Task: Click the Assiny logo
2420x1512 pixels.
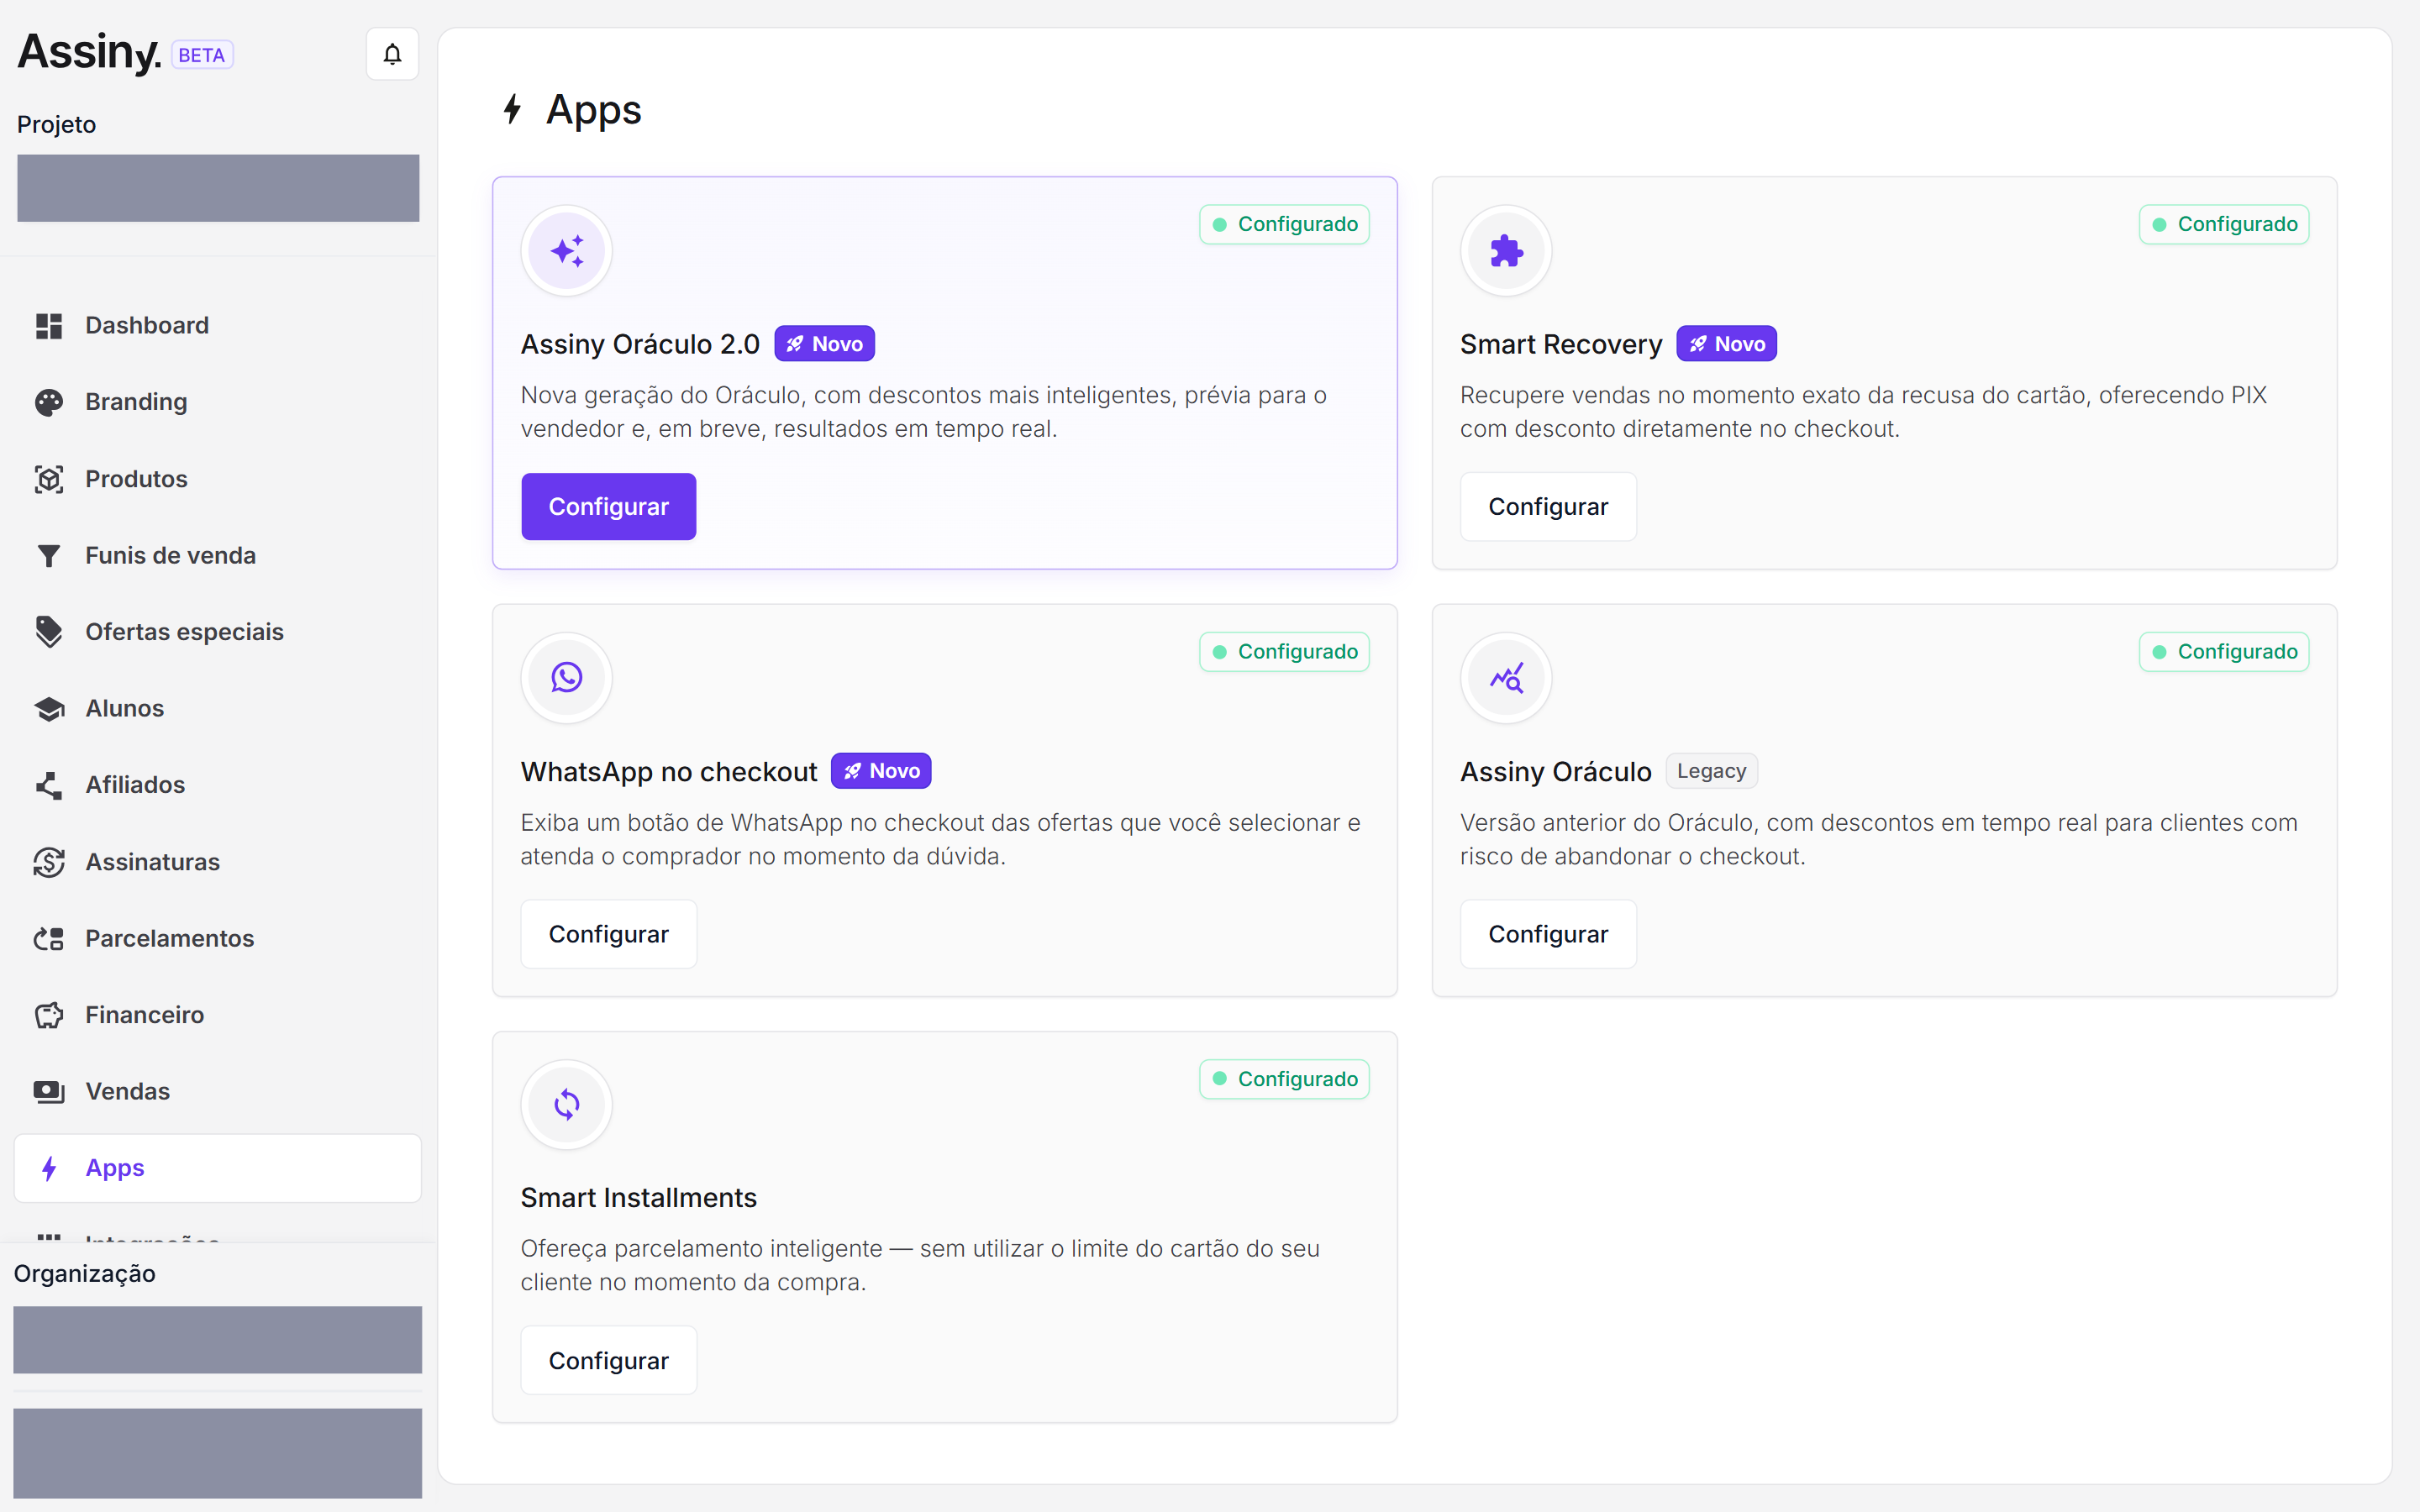Action: (x=89, y=52)
